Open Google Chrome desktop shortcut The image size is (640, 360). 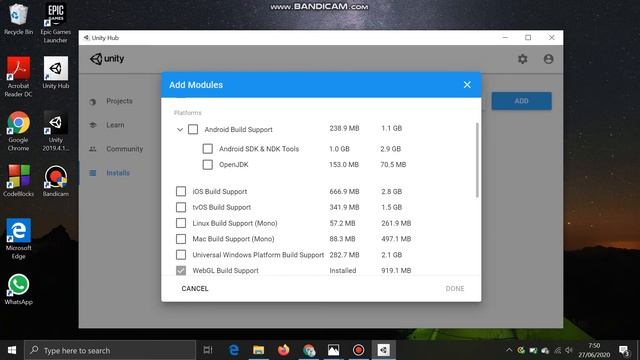(x=18, y=131)
